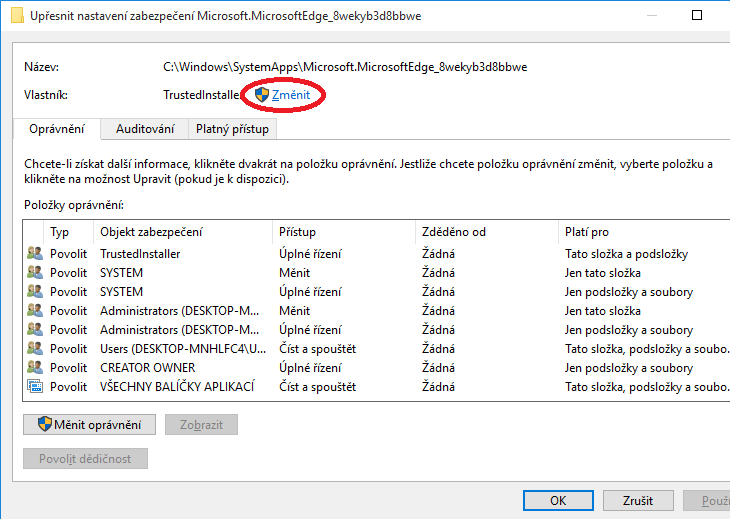Image resolution: width=730 pixels, height=519 pixels.
Task: Click user group icon of TrustedInstaller row
Action: [35, 253]
